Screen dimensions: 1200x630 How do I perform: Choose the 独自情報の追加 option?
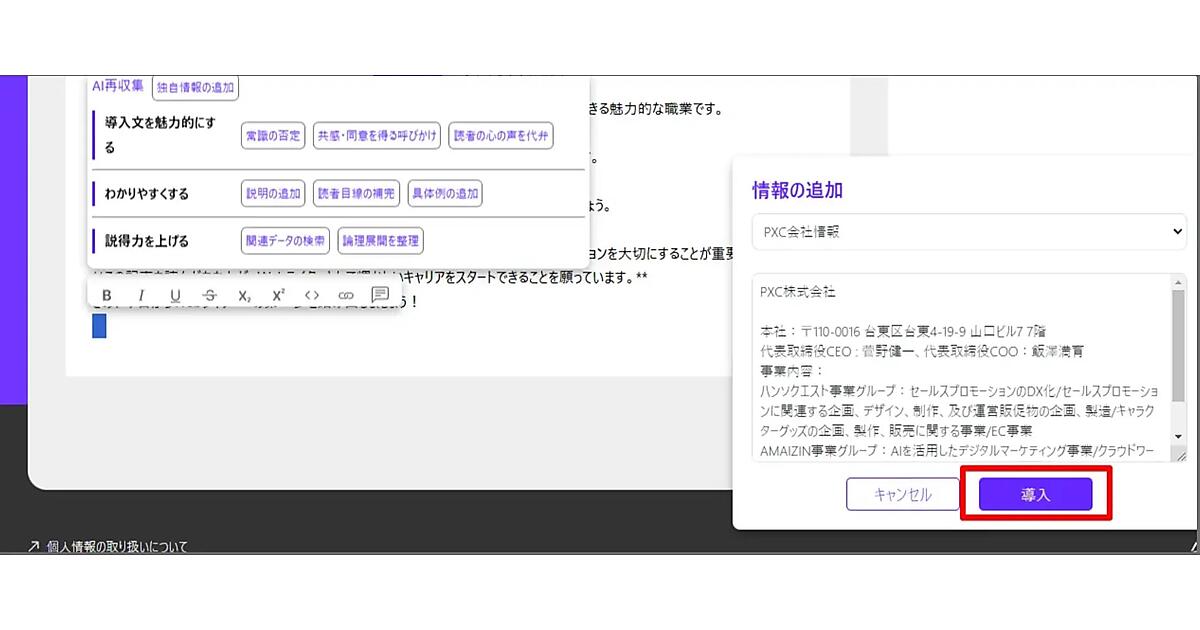pos(196,88)
